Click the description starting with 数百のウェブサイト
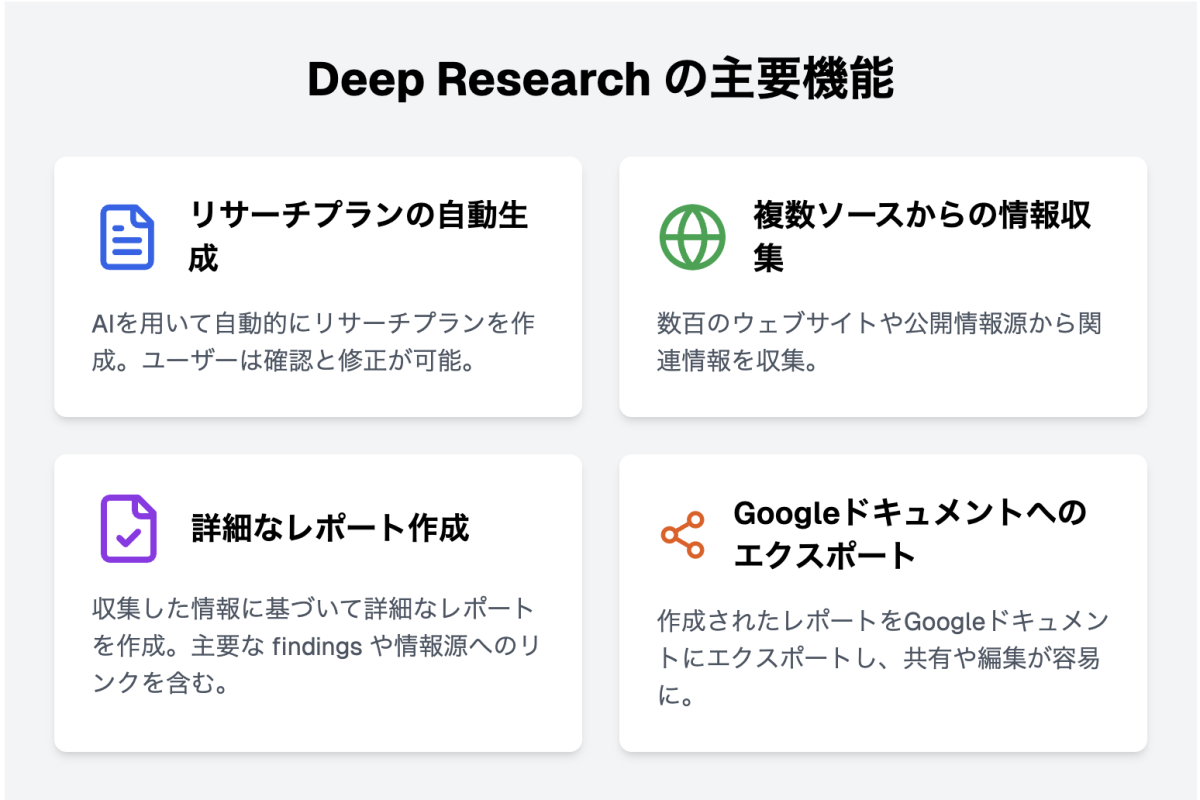1200x800 pixels. [879, 342]
